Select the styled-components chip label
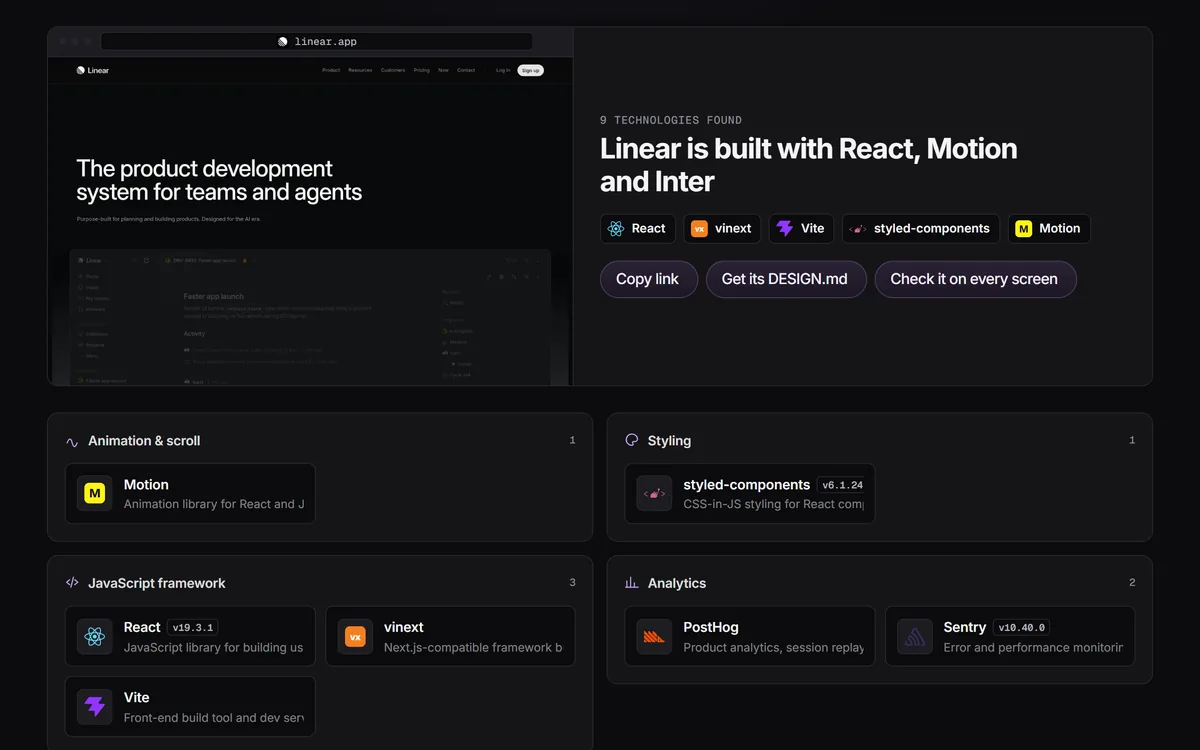The height and width of the screenshot is (750, 1200). [932, 228]
